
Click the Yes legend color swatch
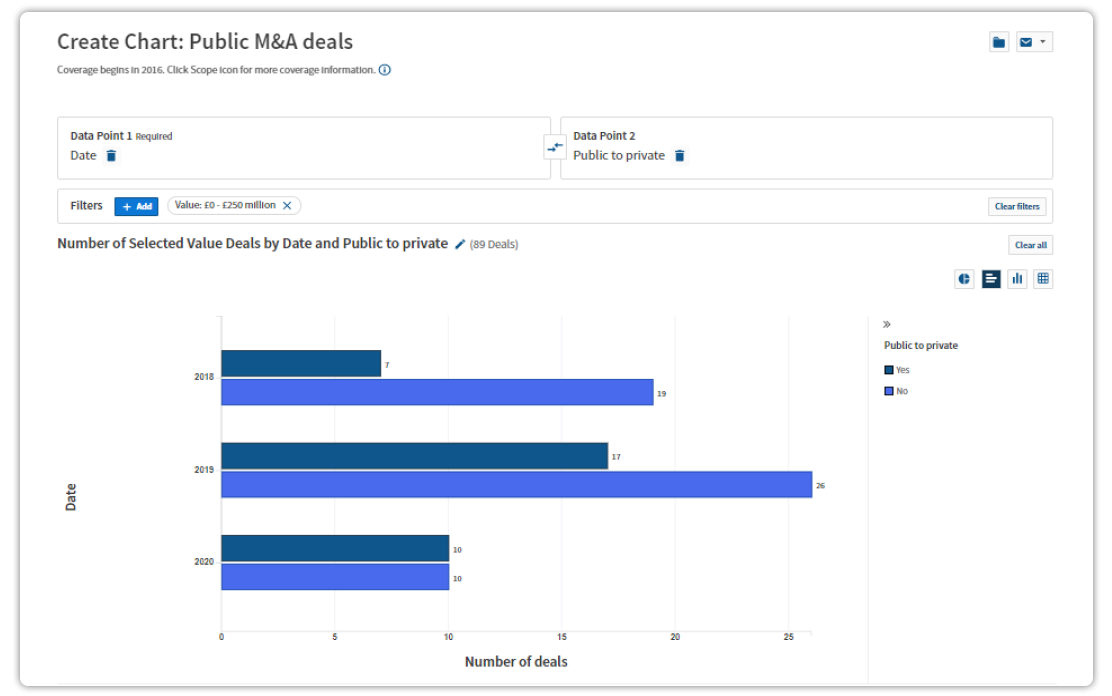tap(889, 370)
